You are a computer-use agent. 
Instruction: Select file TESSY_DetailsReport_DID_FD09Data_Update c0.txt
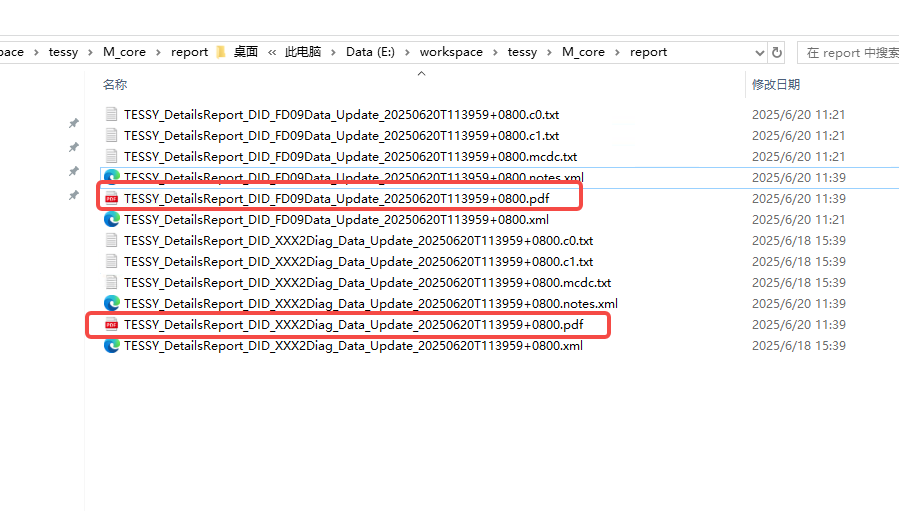(x=342, y=114)
